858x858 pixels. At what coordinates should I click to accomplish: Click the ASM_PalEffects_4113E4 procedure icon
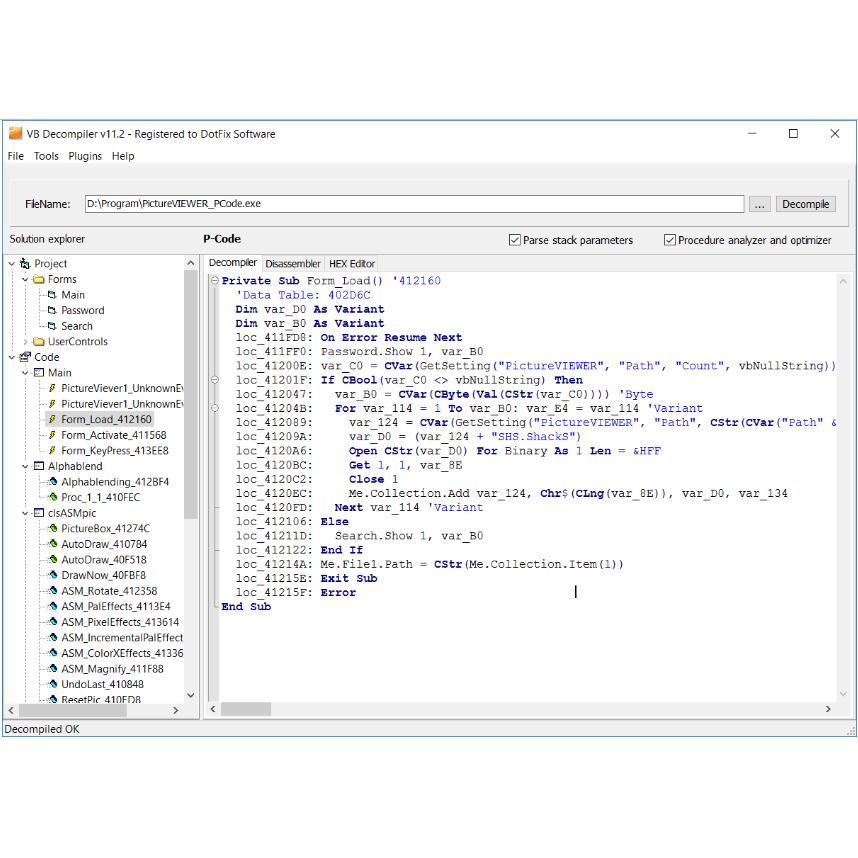(53, 606)
